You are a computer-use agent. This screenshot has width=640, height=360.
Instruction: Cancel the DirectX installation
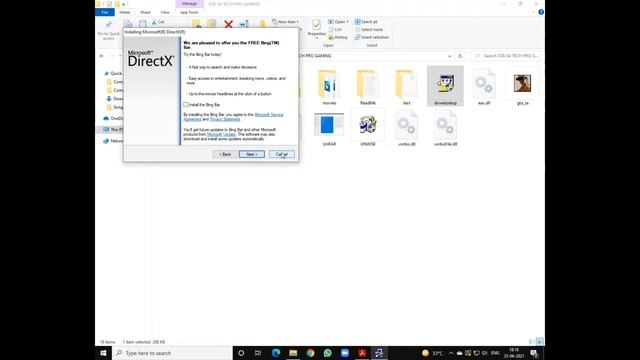coord(281,154)
